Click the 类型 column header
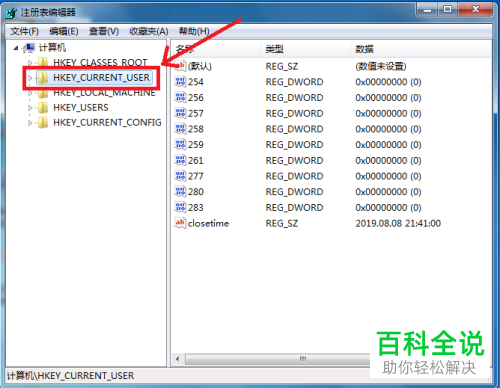Screen dimensions: 500x388 pos(305,49)
